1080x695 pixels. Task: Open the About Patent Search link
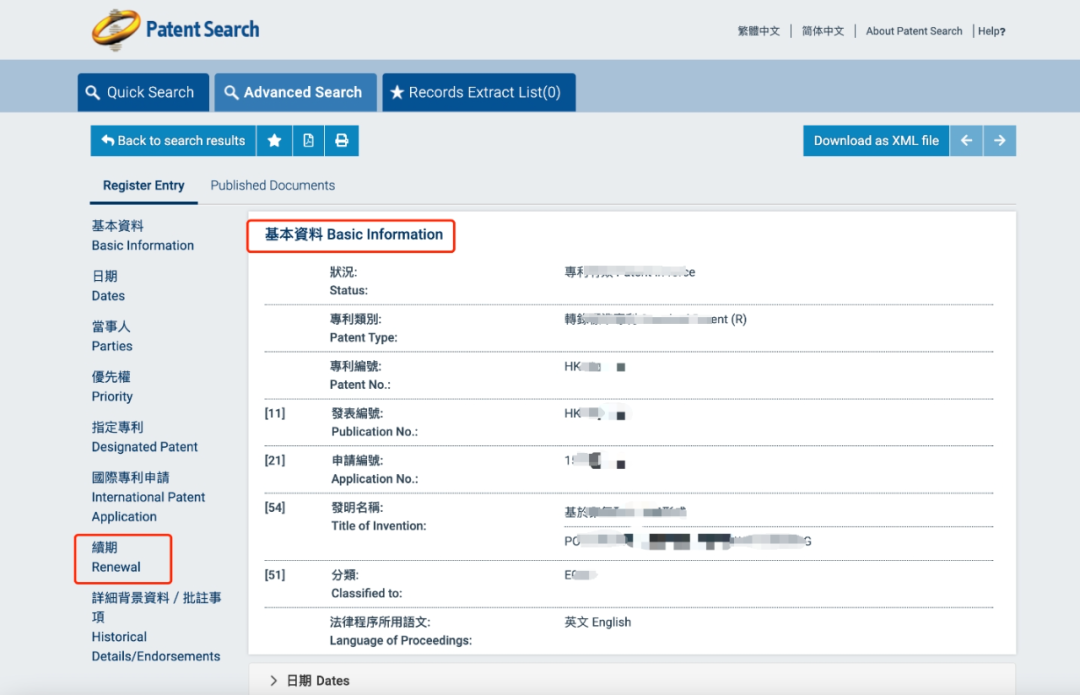(913, 31)
